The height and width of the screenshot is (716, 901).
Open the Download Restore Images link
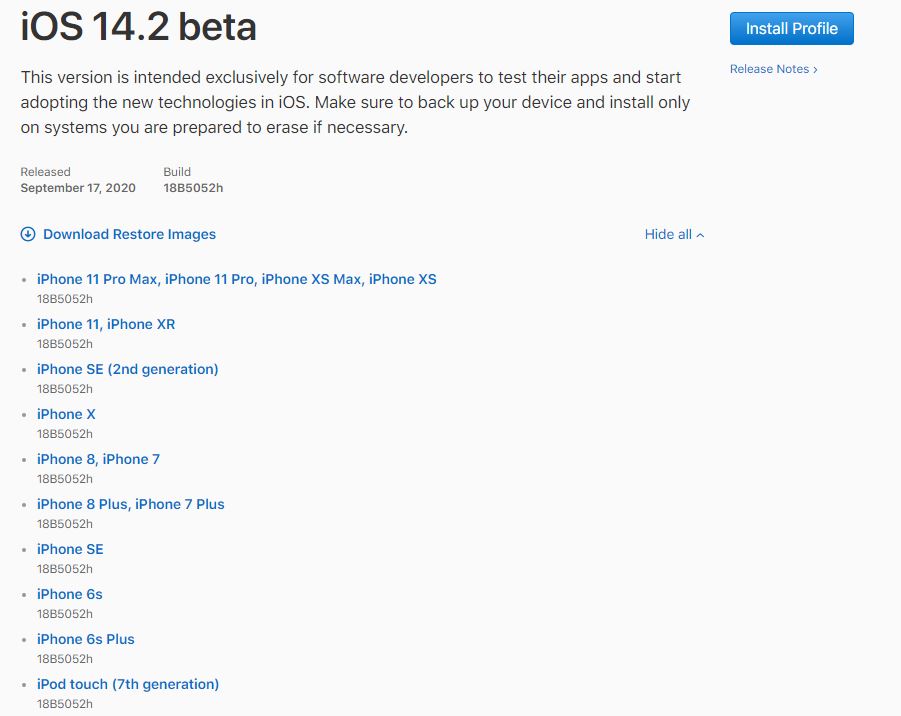(x=129, y=235)
